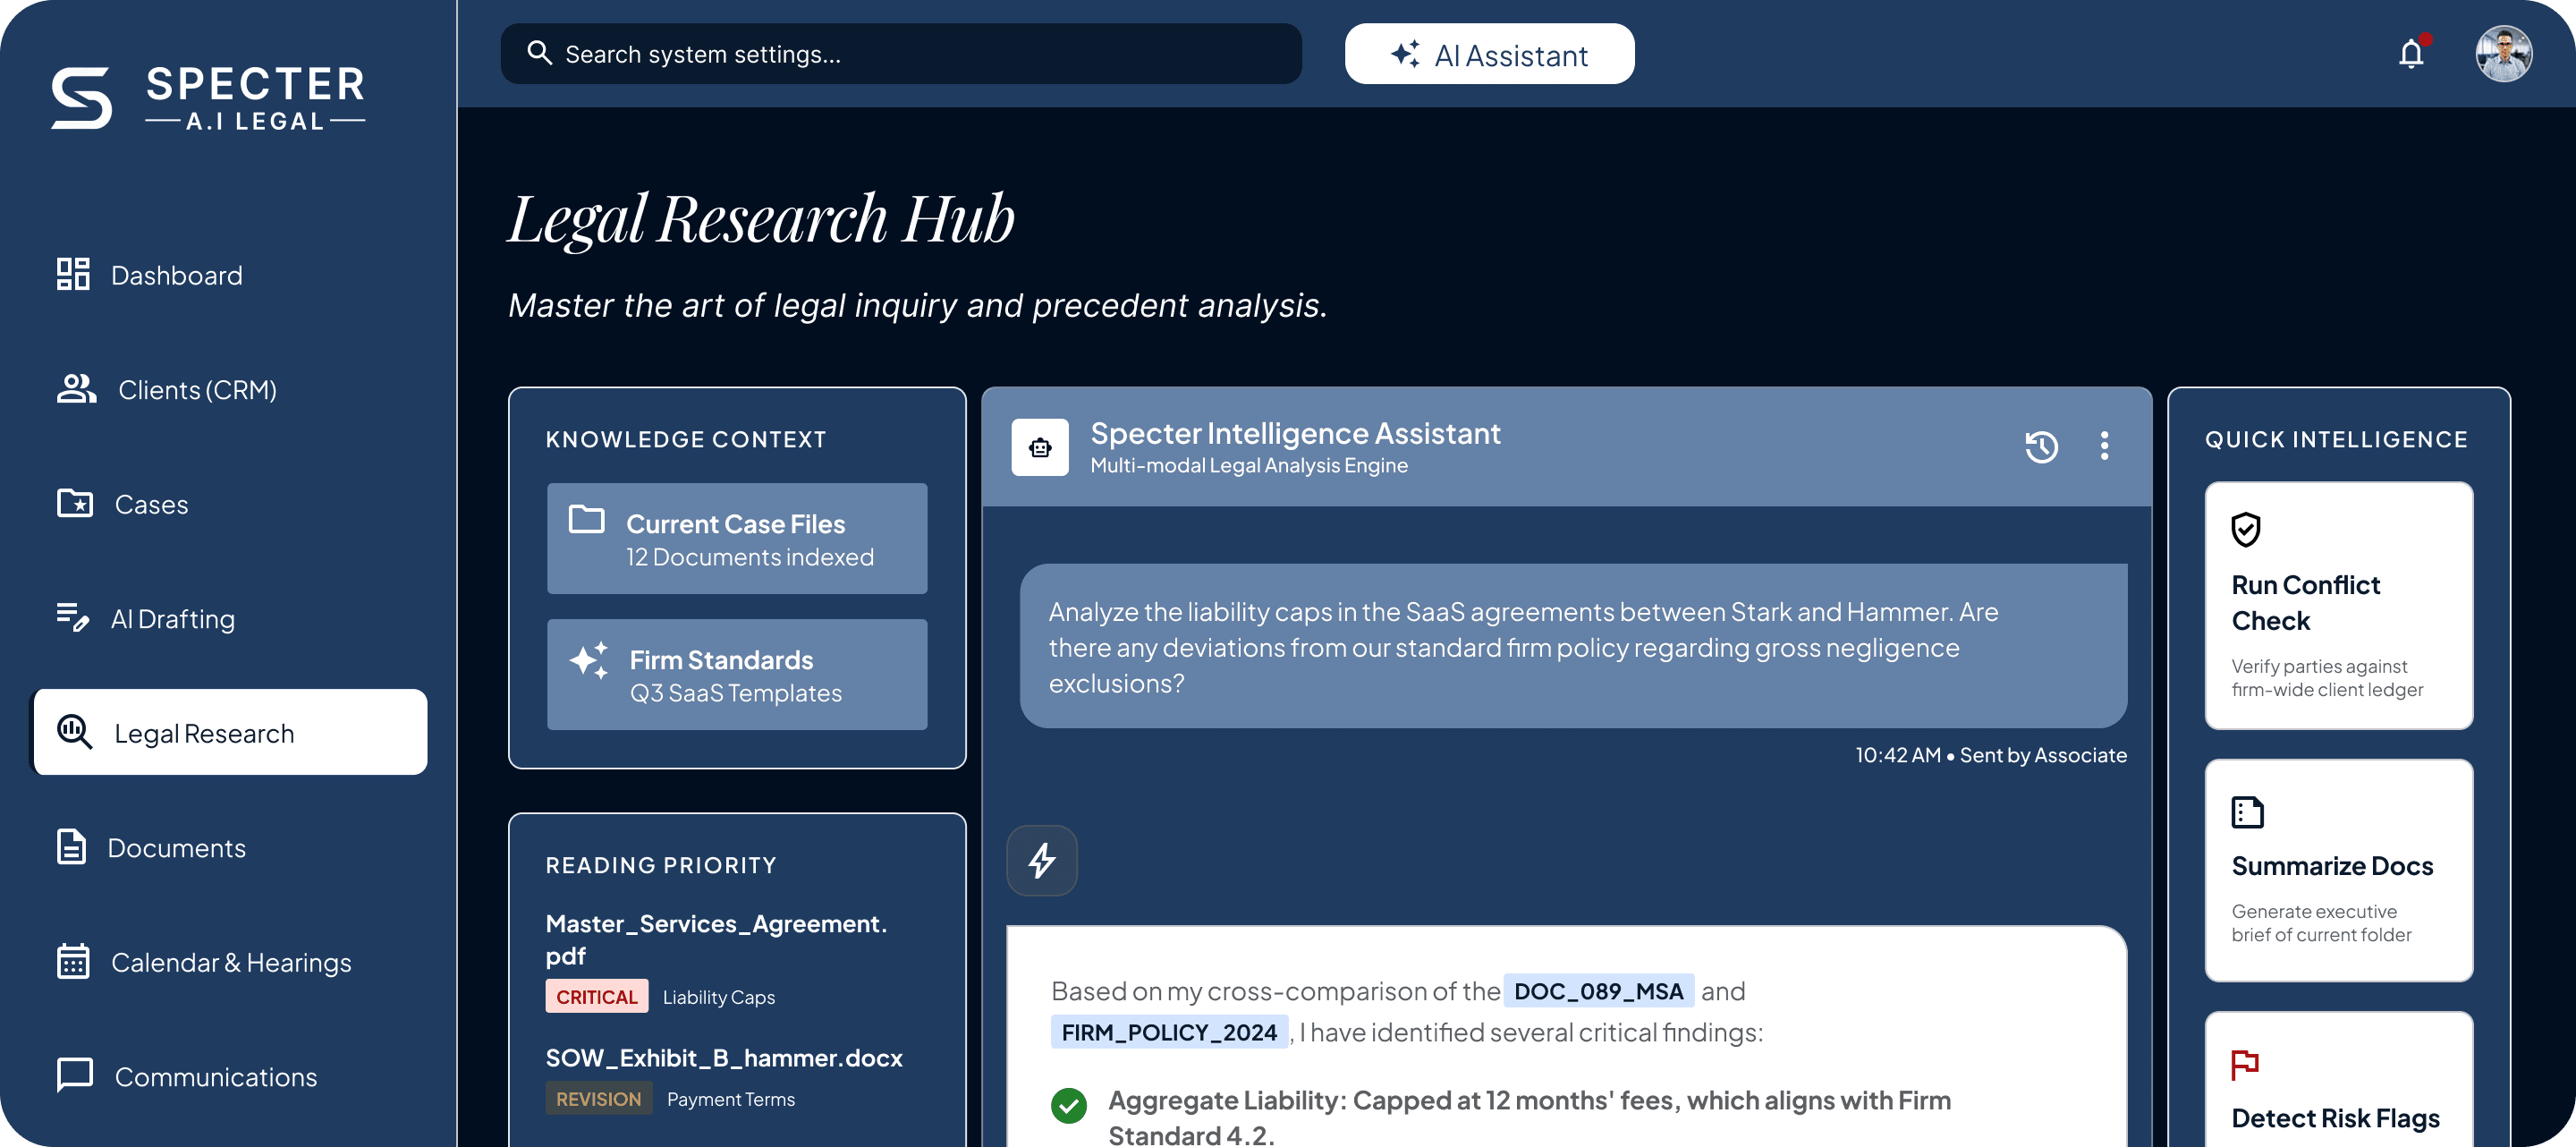
Task: Open the DOC_089_MSA reference chip
Action: [x=1598, y=991]
